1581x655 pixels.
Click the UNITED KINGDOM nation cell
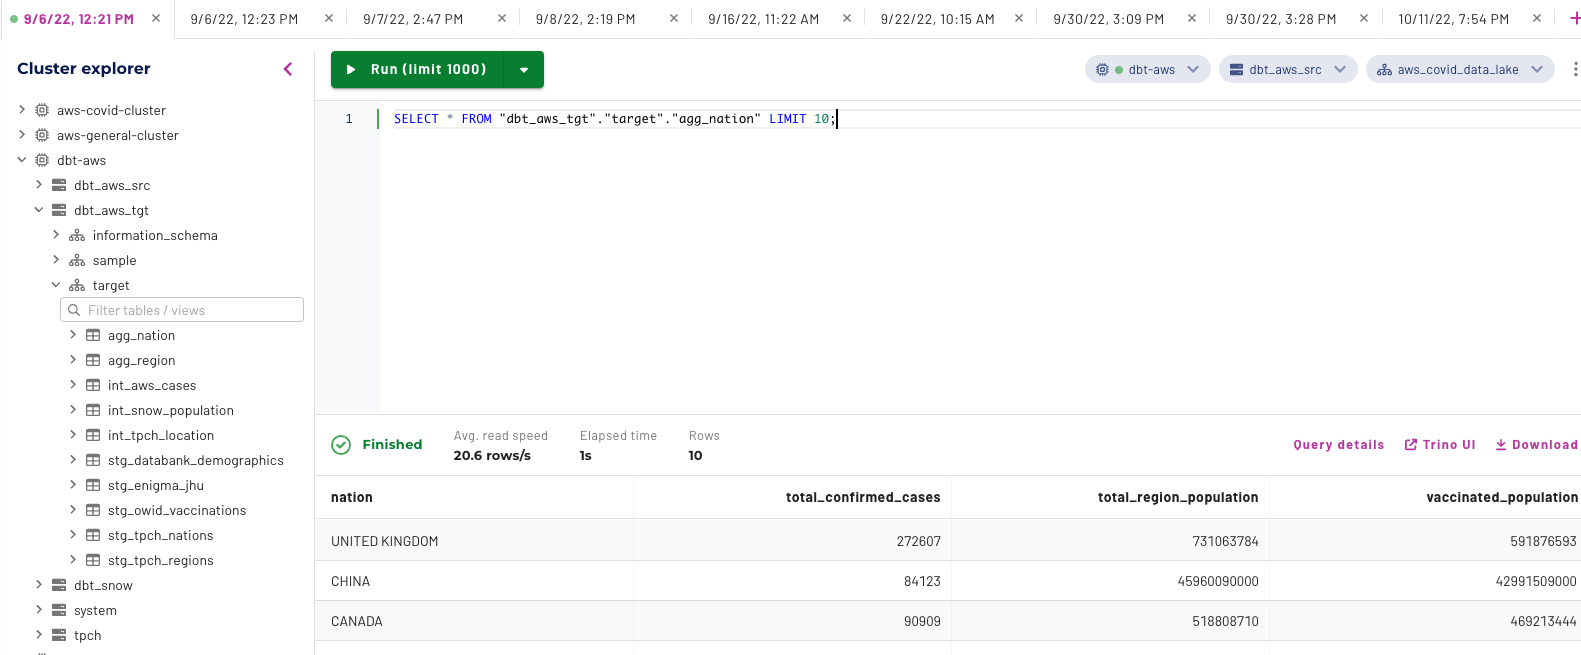tap(385, 541)
